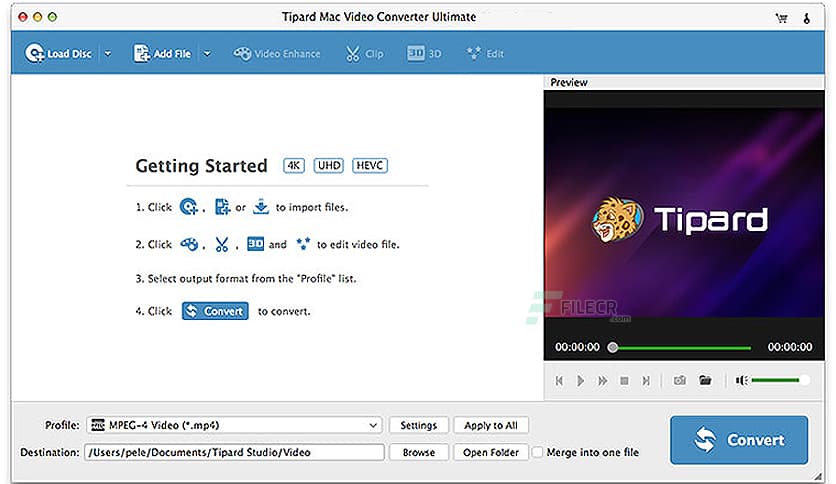Click the Destination path input field
The height and width of the screenshot is (484, 836).
tap(234, 452)
